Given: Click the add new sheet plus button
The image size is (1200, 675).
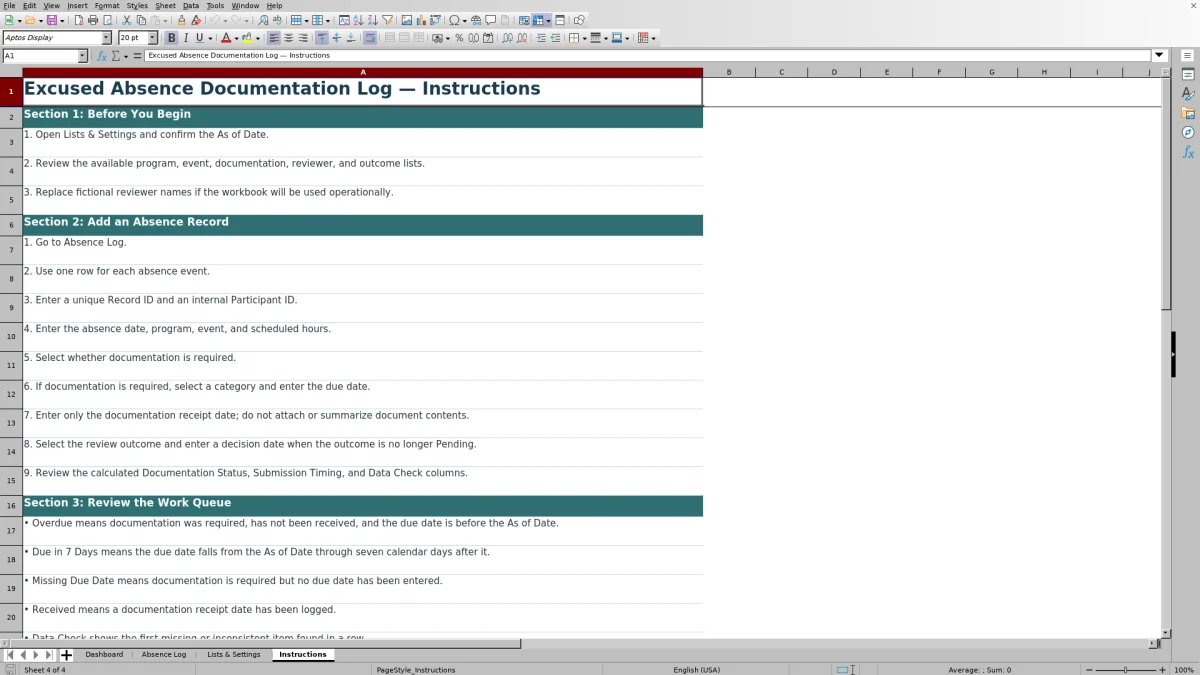Looking at the screenshot, I should click(x=67, y=655).
